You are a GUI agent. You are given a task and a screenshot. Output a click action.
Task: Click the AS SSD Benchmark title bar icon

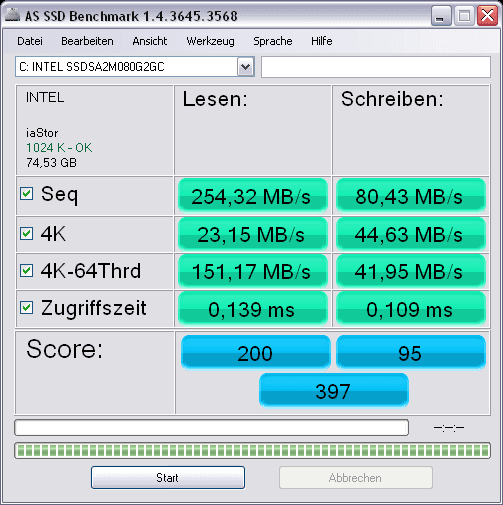13,15
